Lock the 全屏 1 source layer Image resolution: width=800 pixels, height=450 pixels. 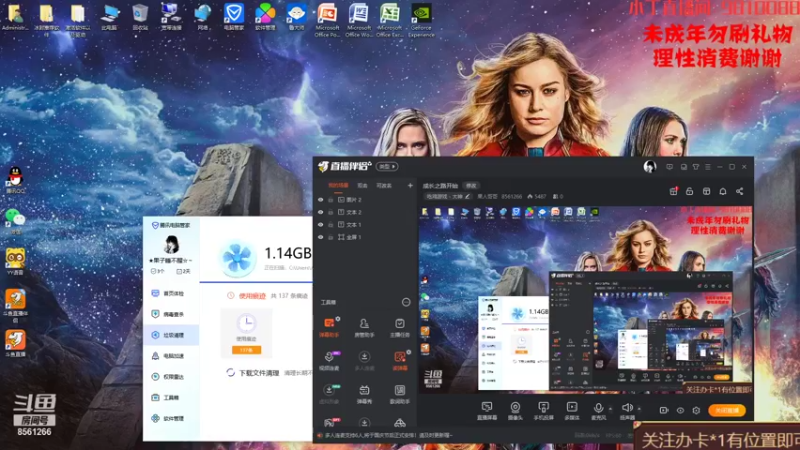(x=331, y=237)
